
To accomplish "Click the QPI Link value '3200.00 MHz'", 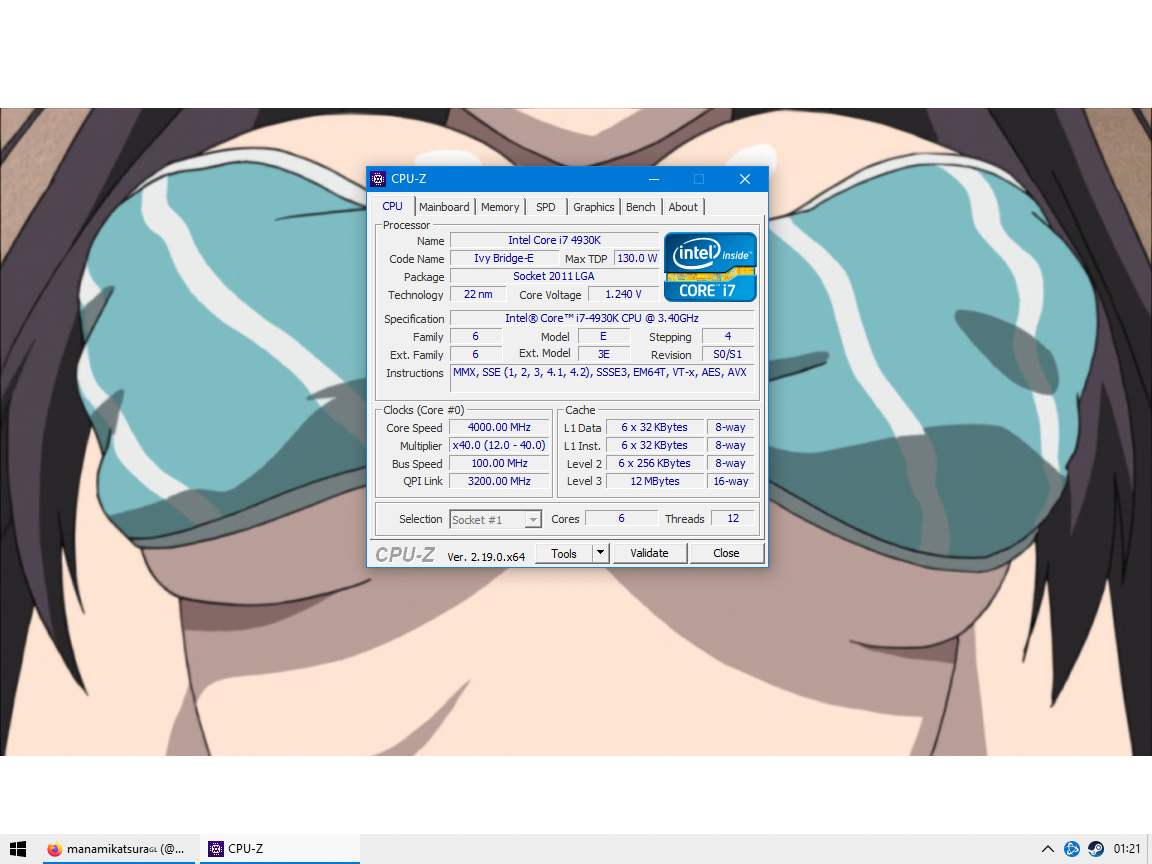I will pos(499,481).
